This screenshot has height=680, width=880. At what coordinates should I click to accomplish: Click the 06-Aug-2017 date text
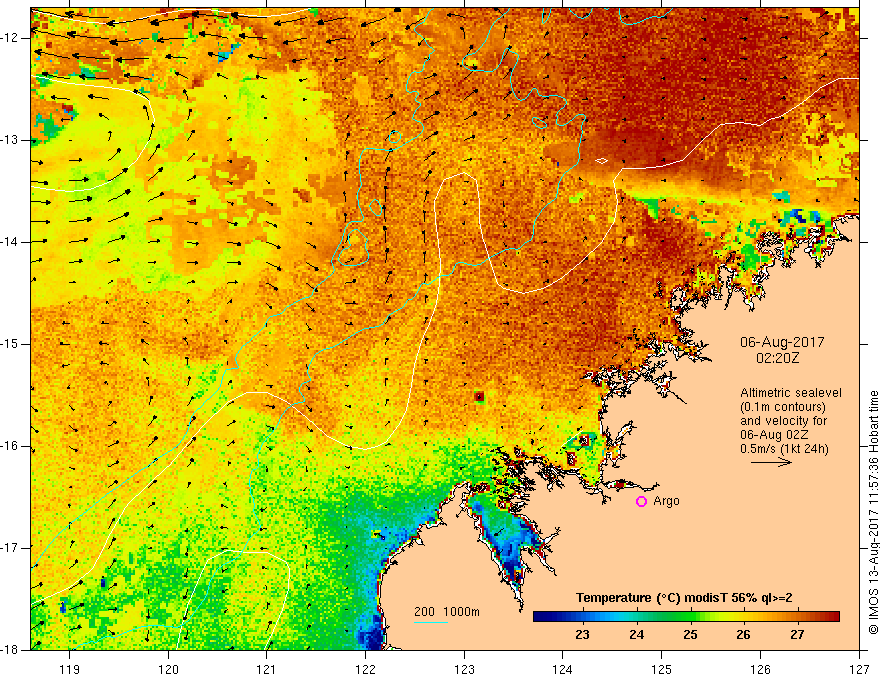782,342
